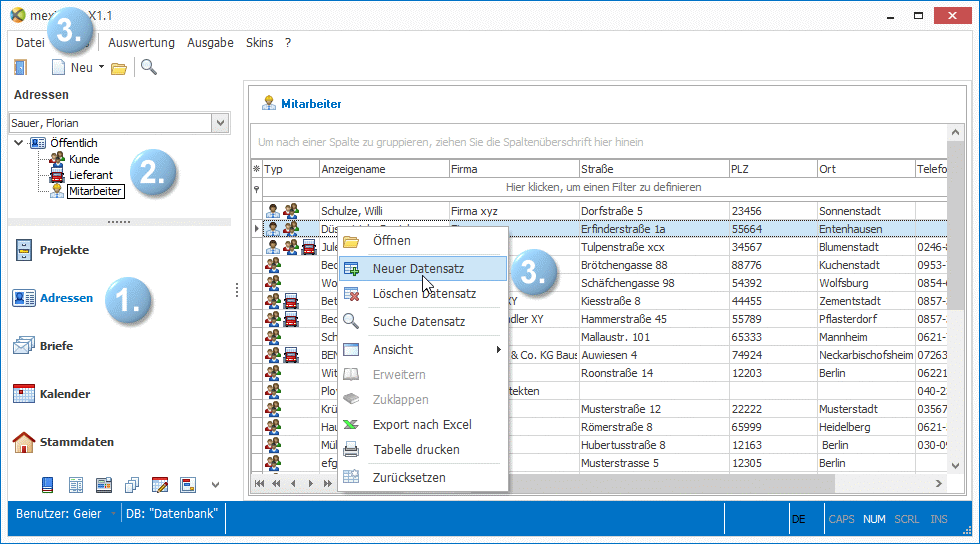The width and height of the screenshot is (980, 544).
Task: Click the vertical scrollbar up arrow
Action: pos(955,133)
